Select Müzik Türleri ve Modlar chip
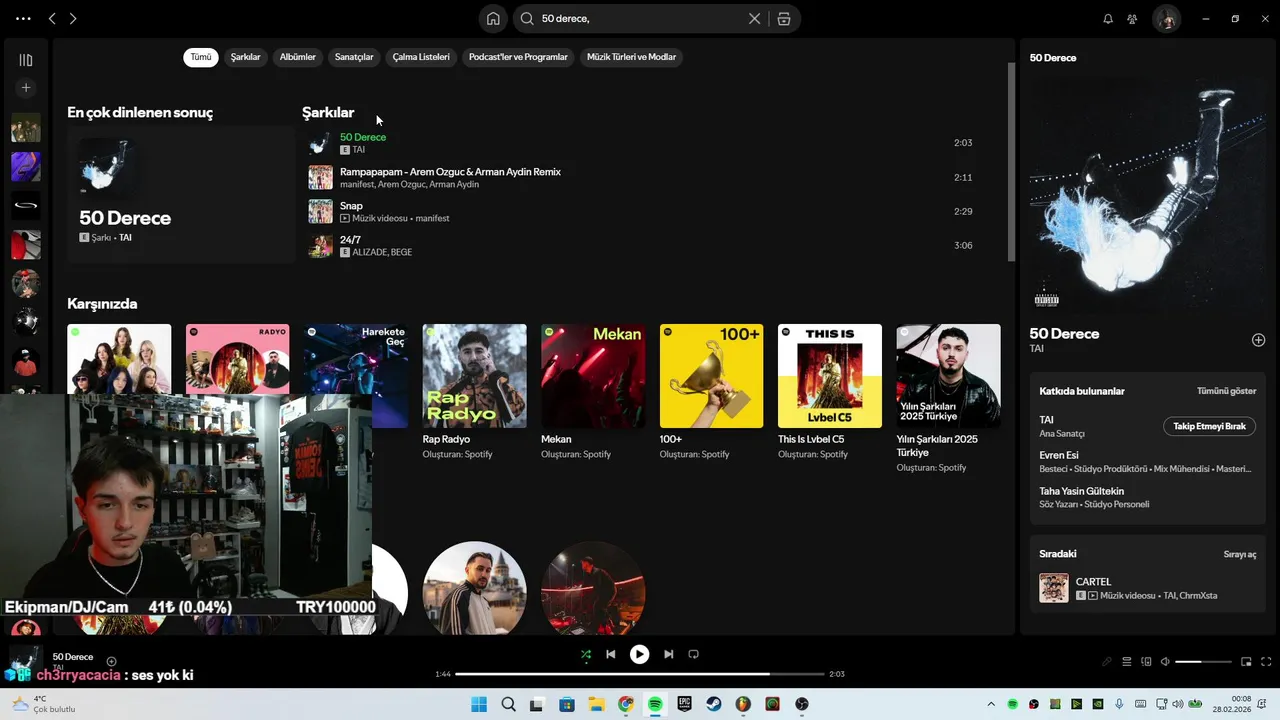The width and height of the screenshot is (1280, 720). pos(631,57)
